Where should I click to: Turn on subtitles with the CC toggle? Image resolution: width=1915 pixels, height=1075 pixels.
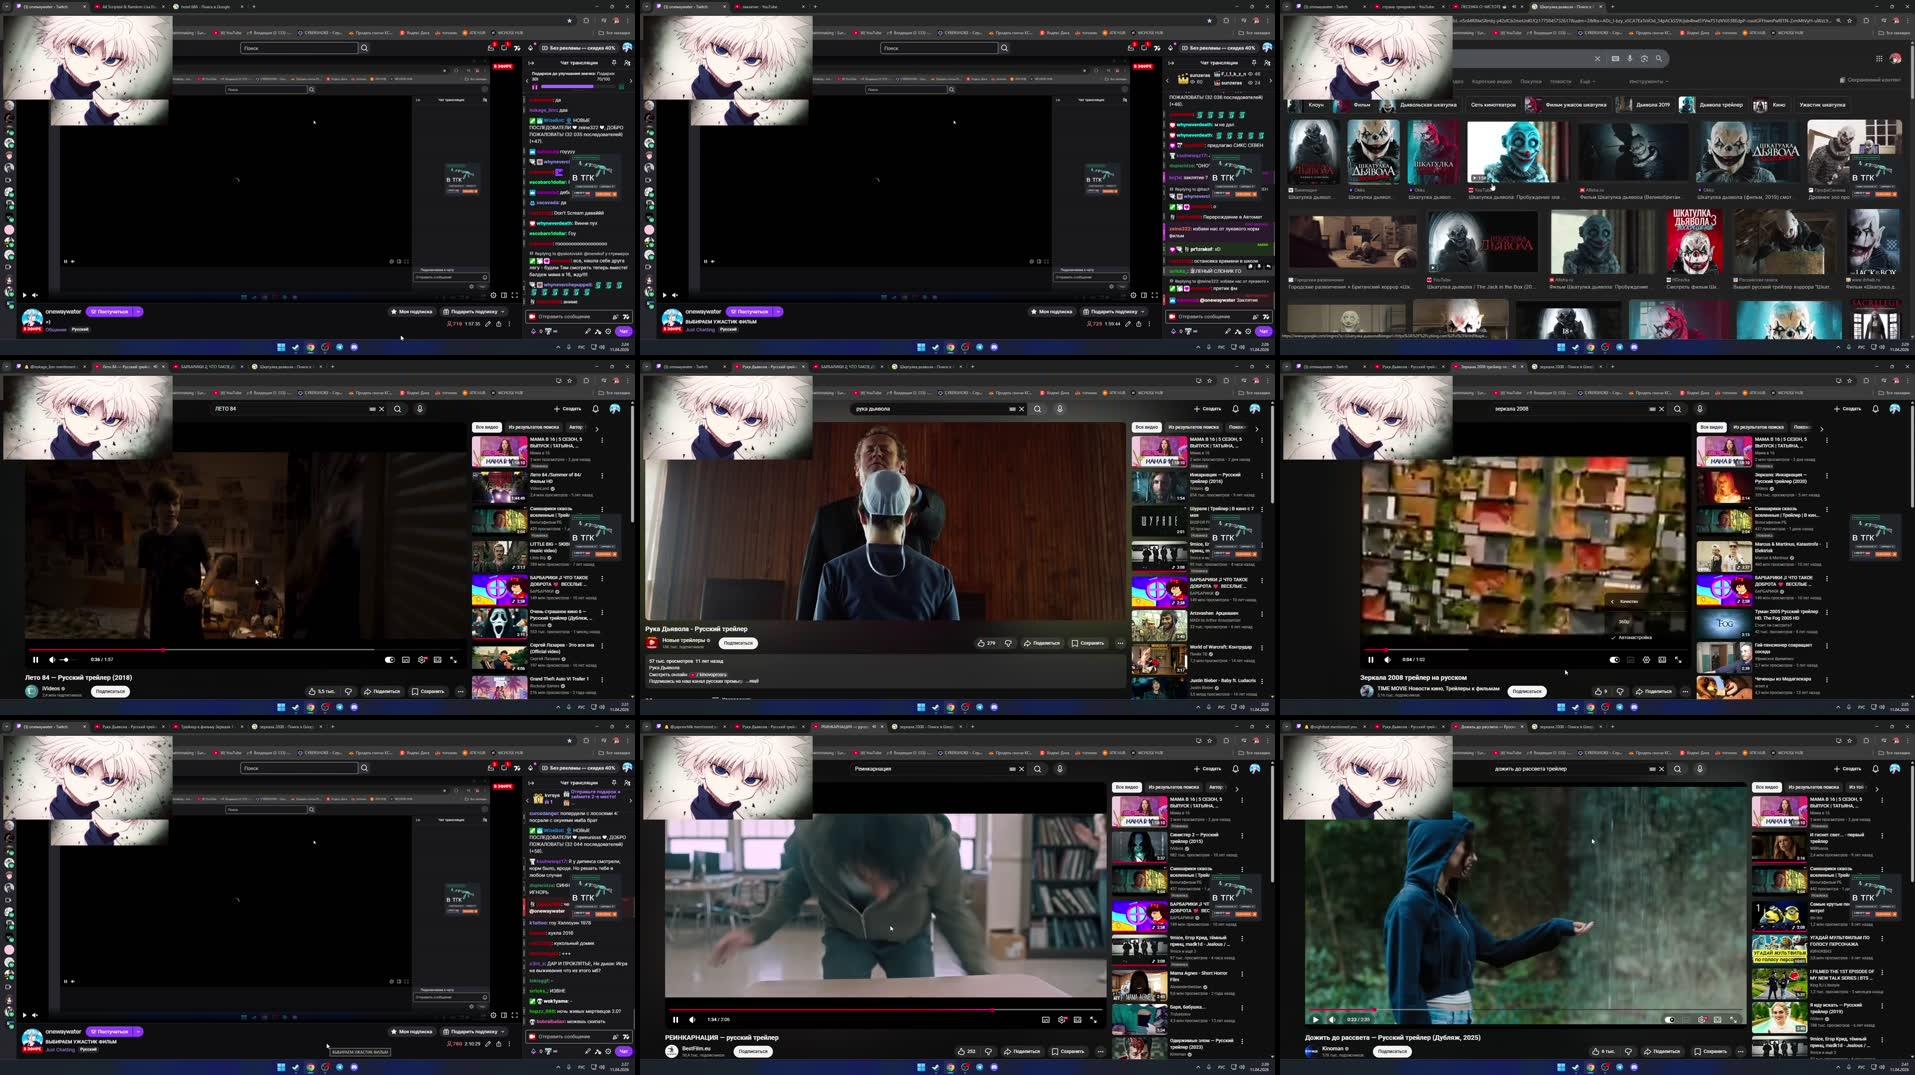(x=1630, y=660)
